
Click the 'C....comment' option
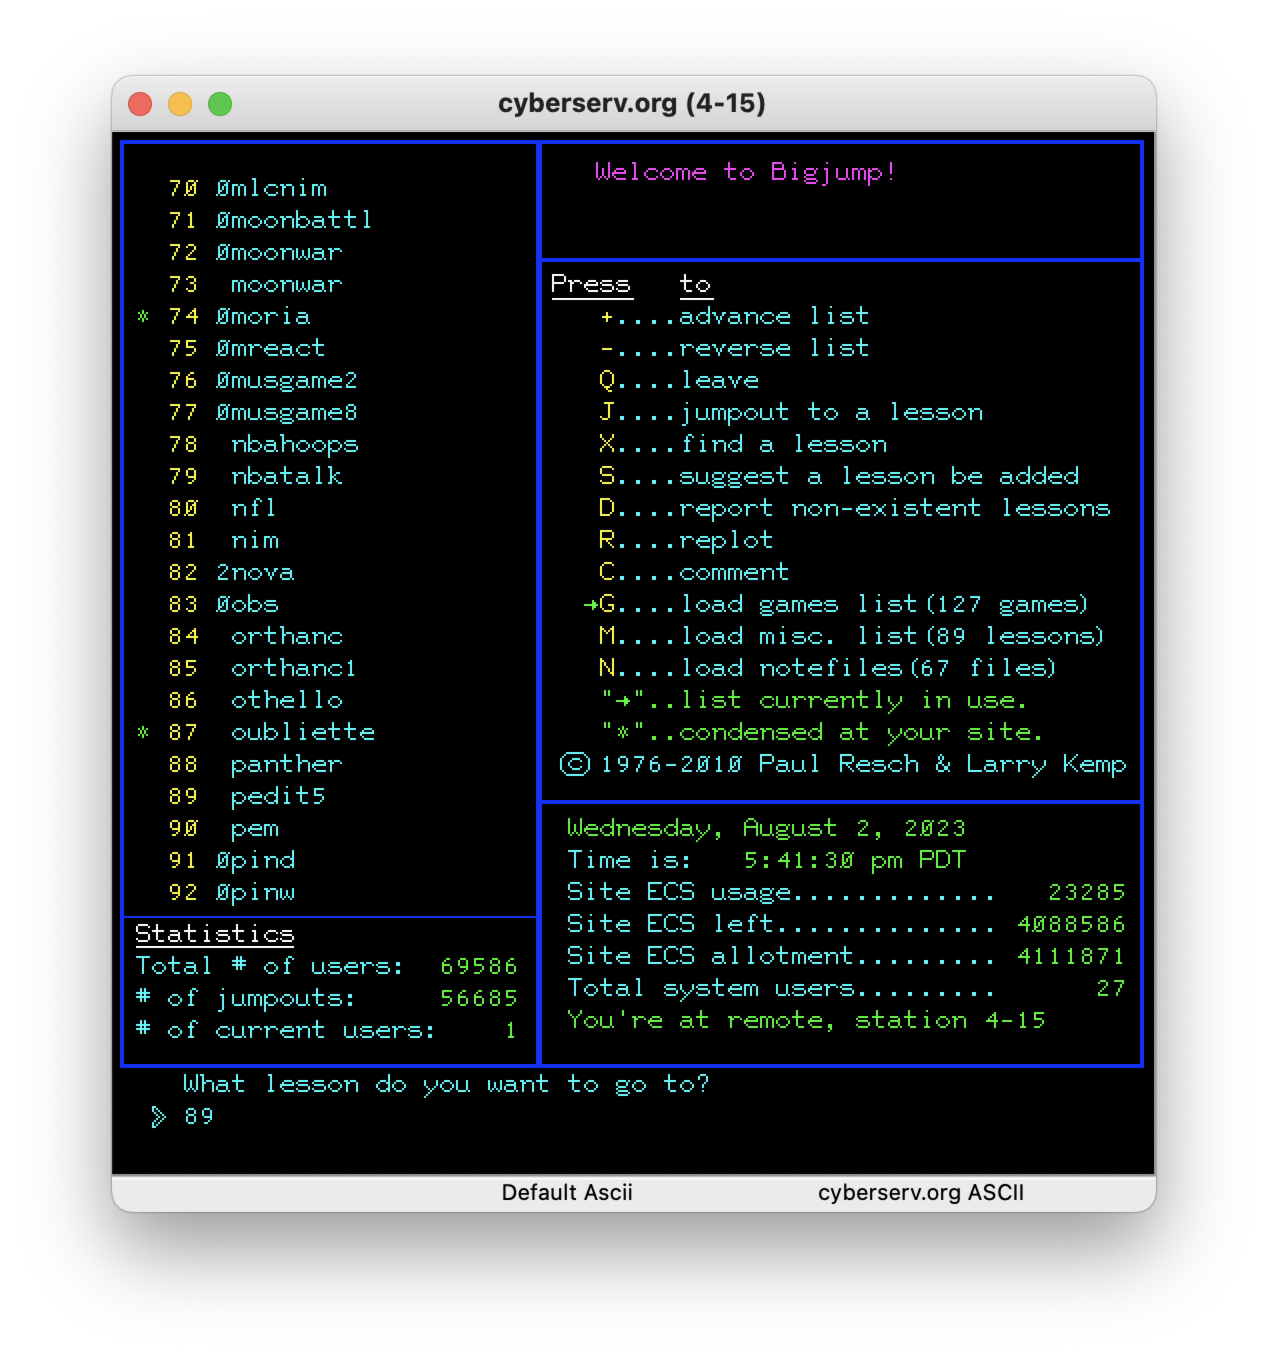(695, 572)
